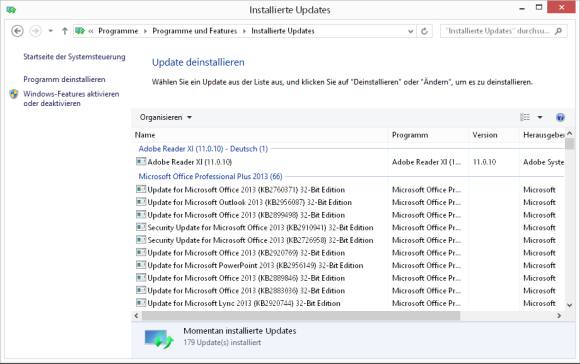Screen dimensions: 580x364
Task: Go back with the back arrow button
Action: coord(17,31)
